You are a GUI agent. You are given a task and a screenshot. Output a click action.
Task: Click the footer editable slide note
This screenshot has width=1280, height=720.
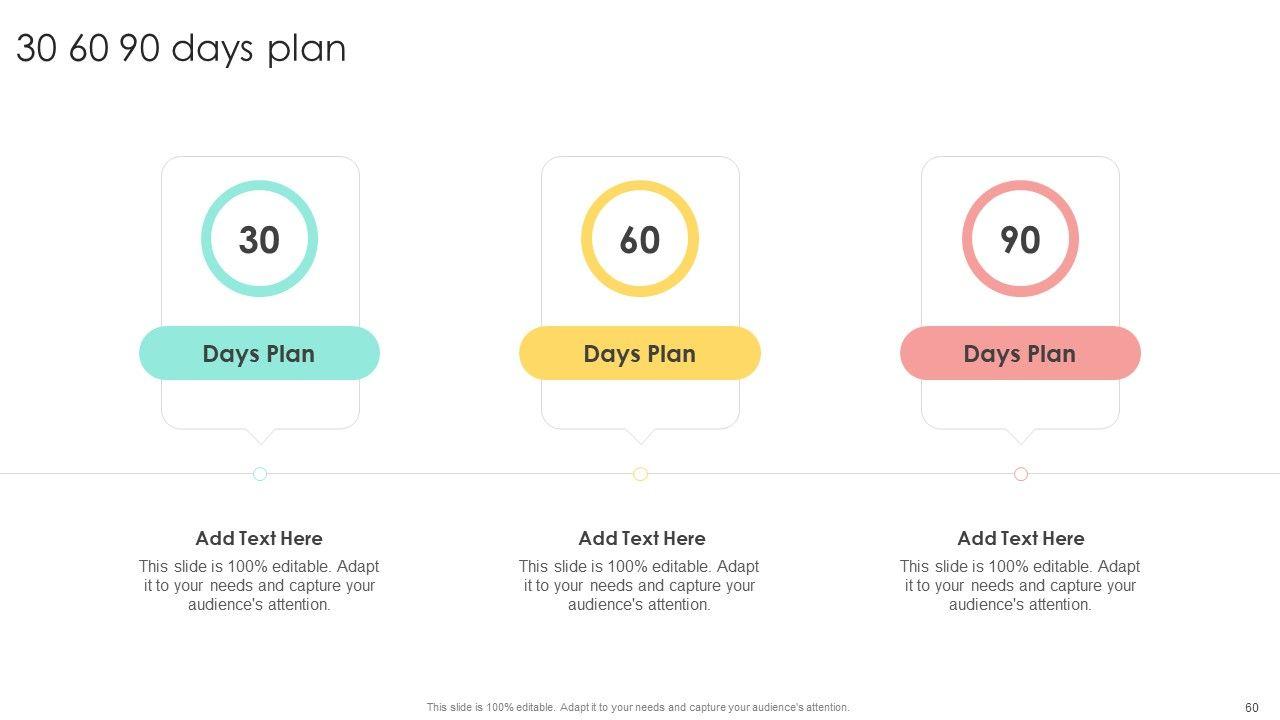tap(638, 707)
